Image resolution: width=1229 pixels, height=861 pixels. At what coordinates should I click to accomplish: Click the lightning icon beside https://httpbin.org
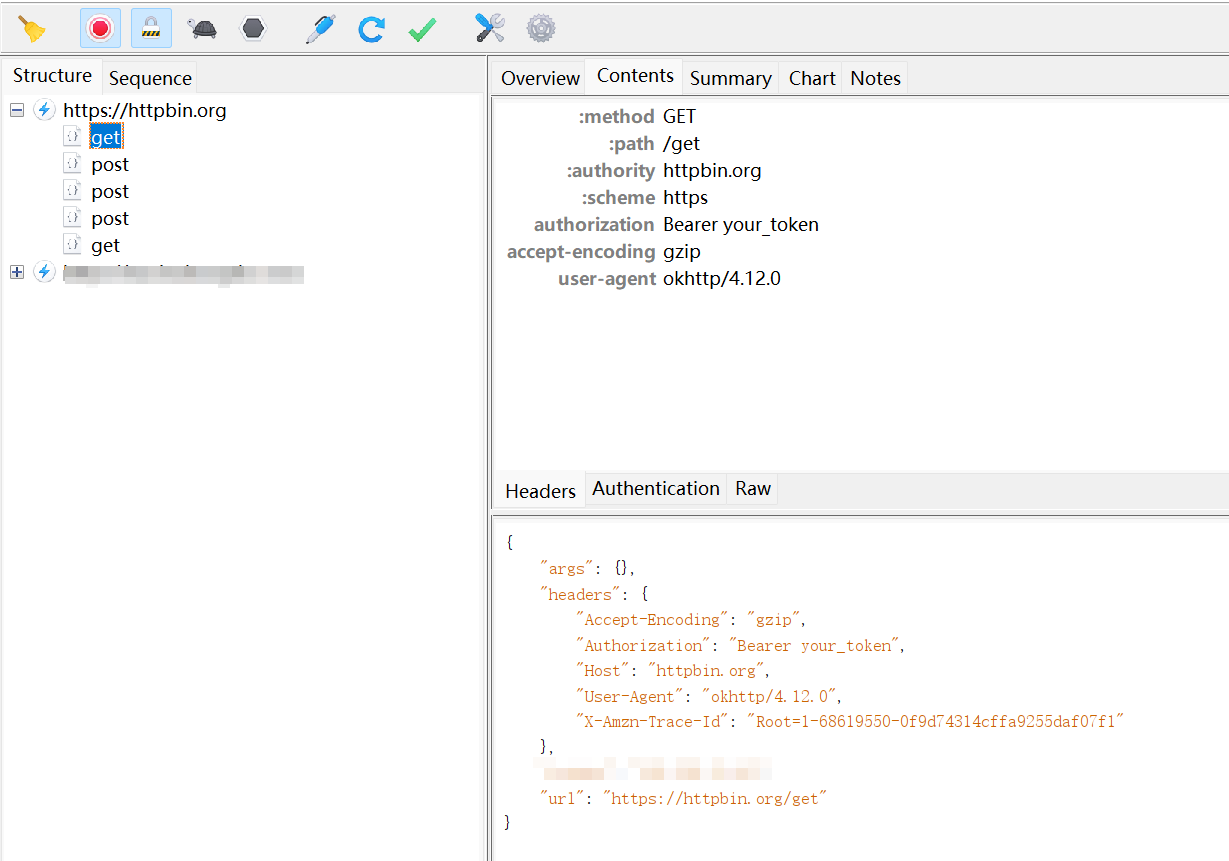tap(44, 110)
